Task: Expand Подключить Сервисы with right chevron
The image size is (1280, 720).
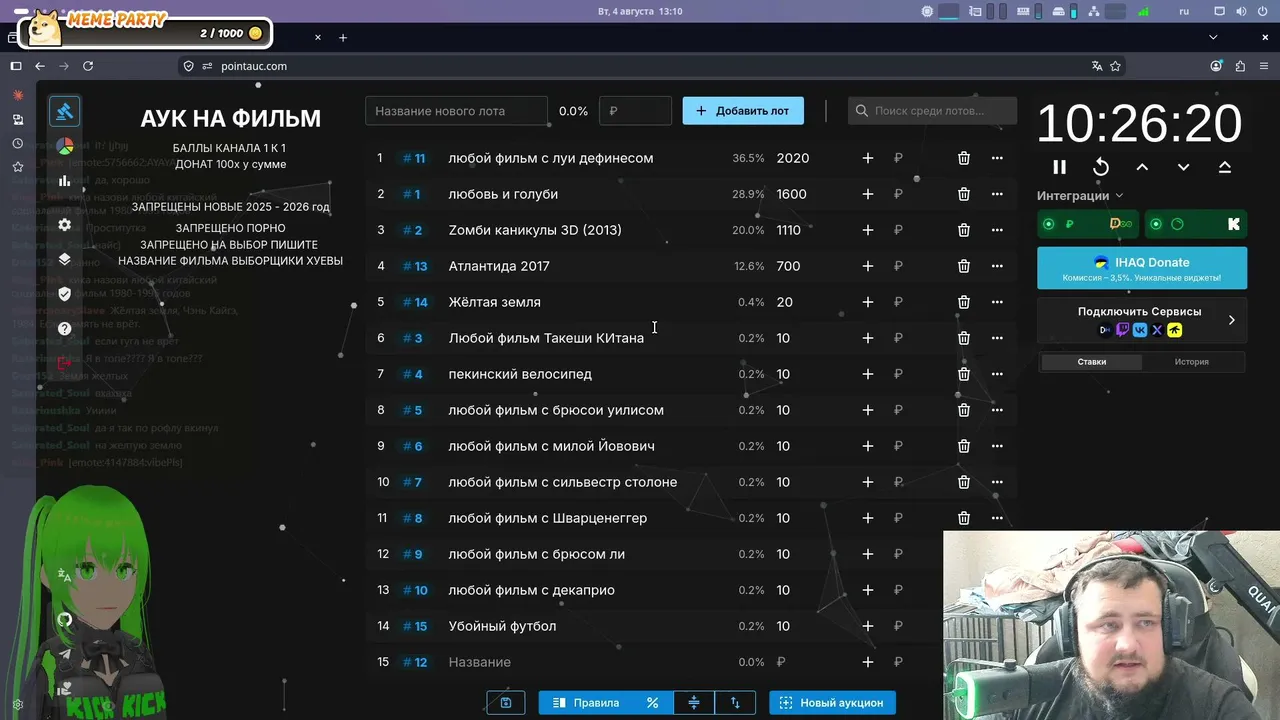Action: tap(1231, 320)
